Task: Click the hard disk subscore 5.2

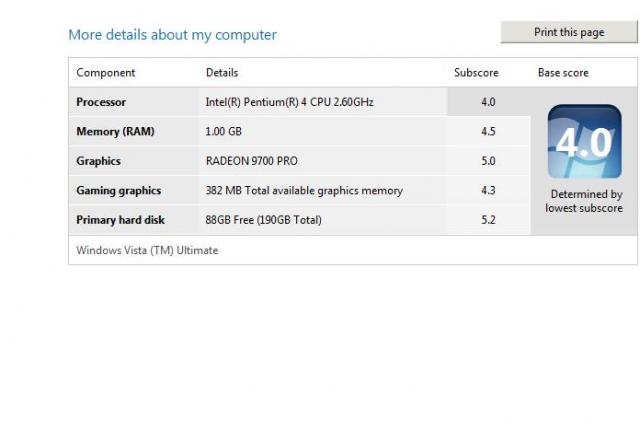Action: click(x=488, y=220)
